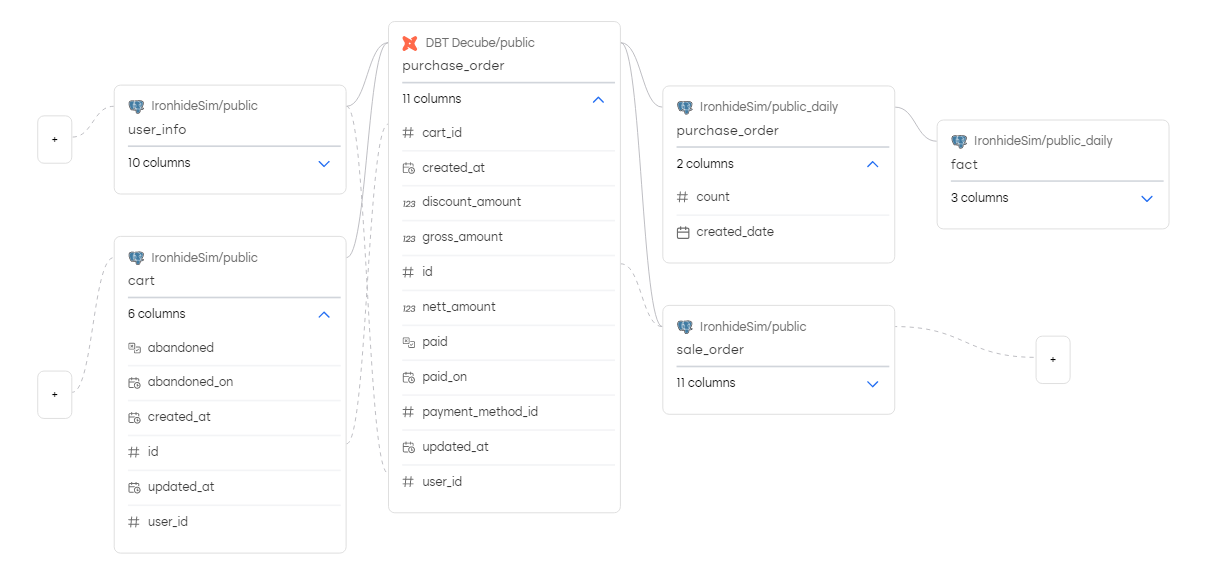Viewport: 1225px width, 578px height.
Task: Expand downstream lineage right of sale_order
Action: 1052,359
